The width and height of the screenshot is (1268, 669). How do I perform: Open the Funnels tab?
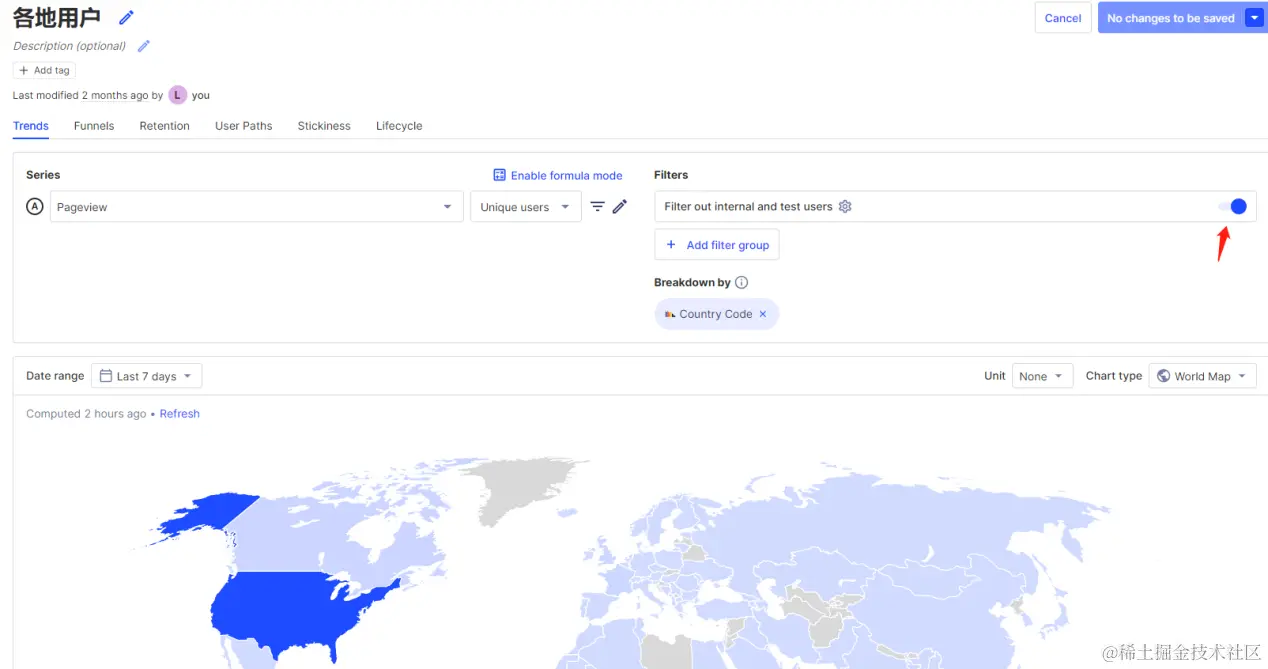[x=94, y=126]
